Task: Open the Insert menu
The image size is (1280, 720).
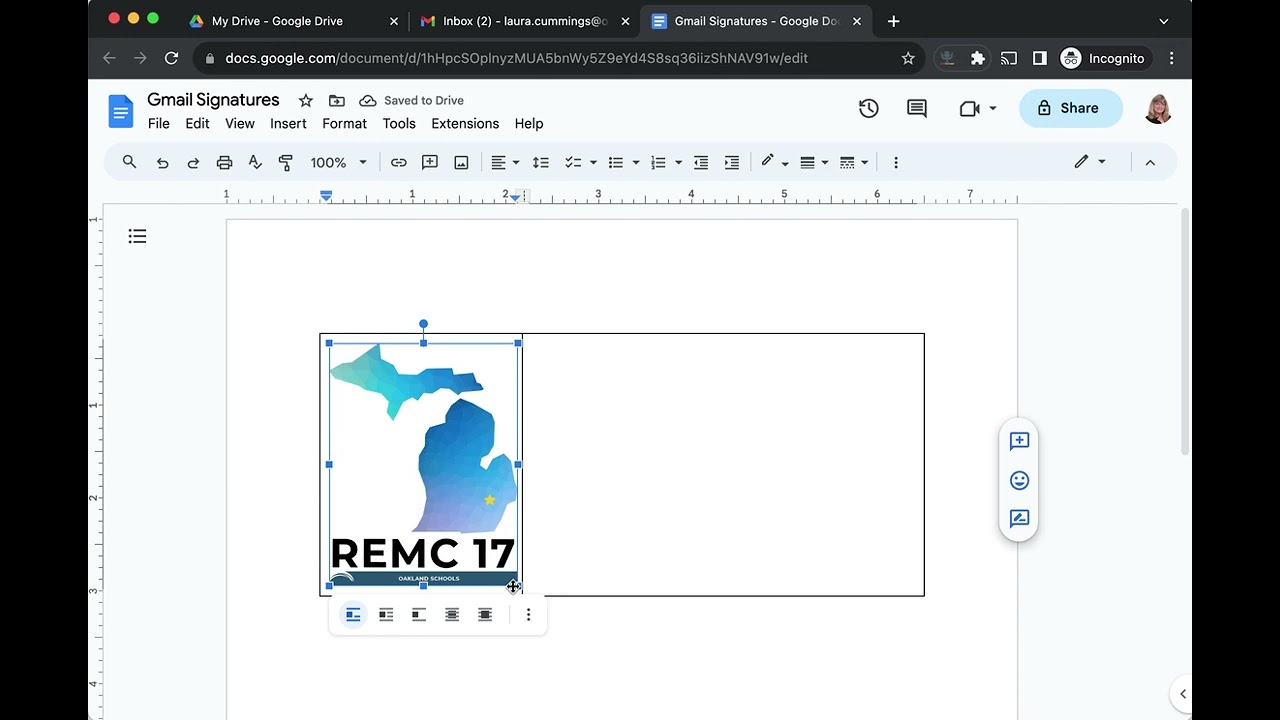Action: pos(288,123)
